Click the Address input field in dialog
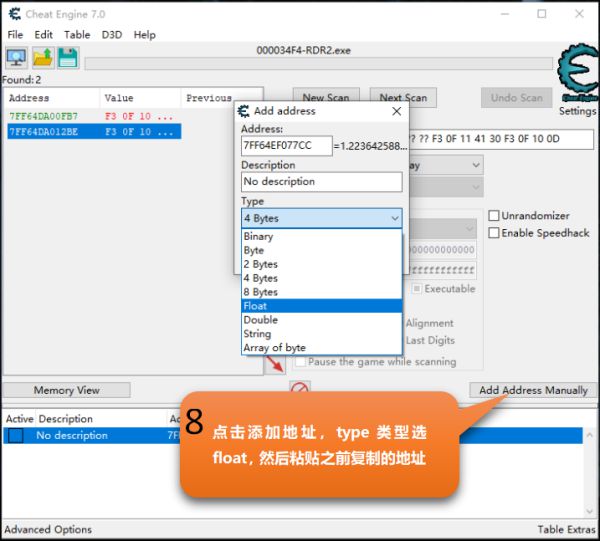This screenshot has width=600, height=541. tap(286, 146)
